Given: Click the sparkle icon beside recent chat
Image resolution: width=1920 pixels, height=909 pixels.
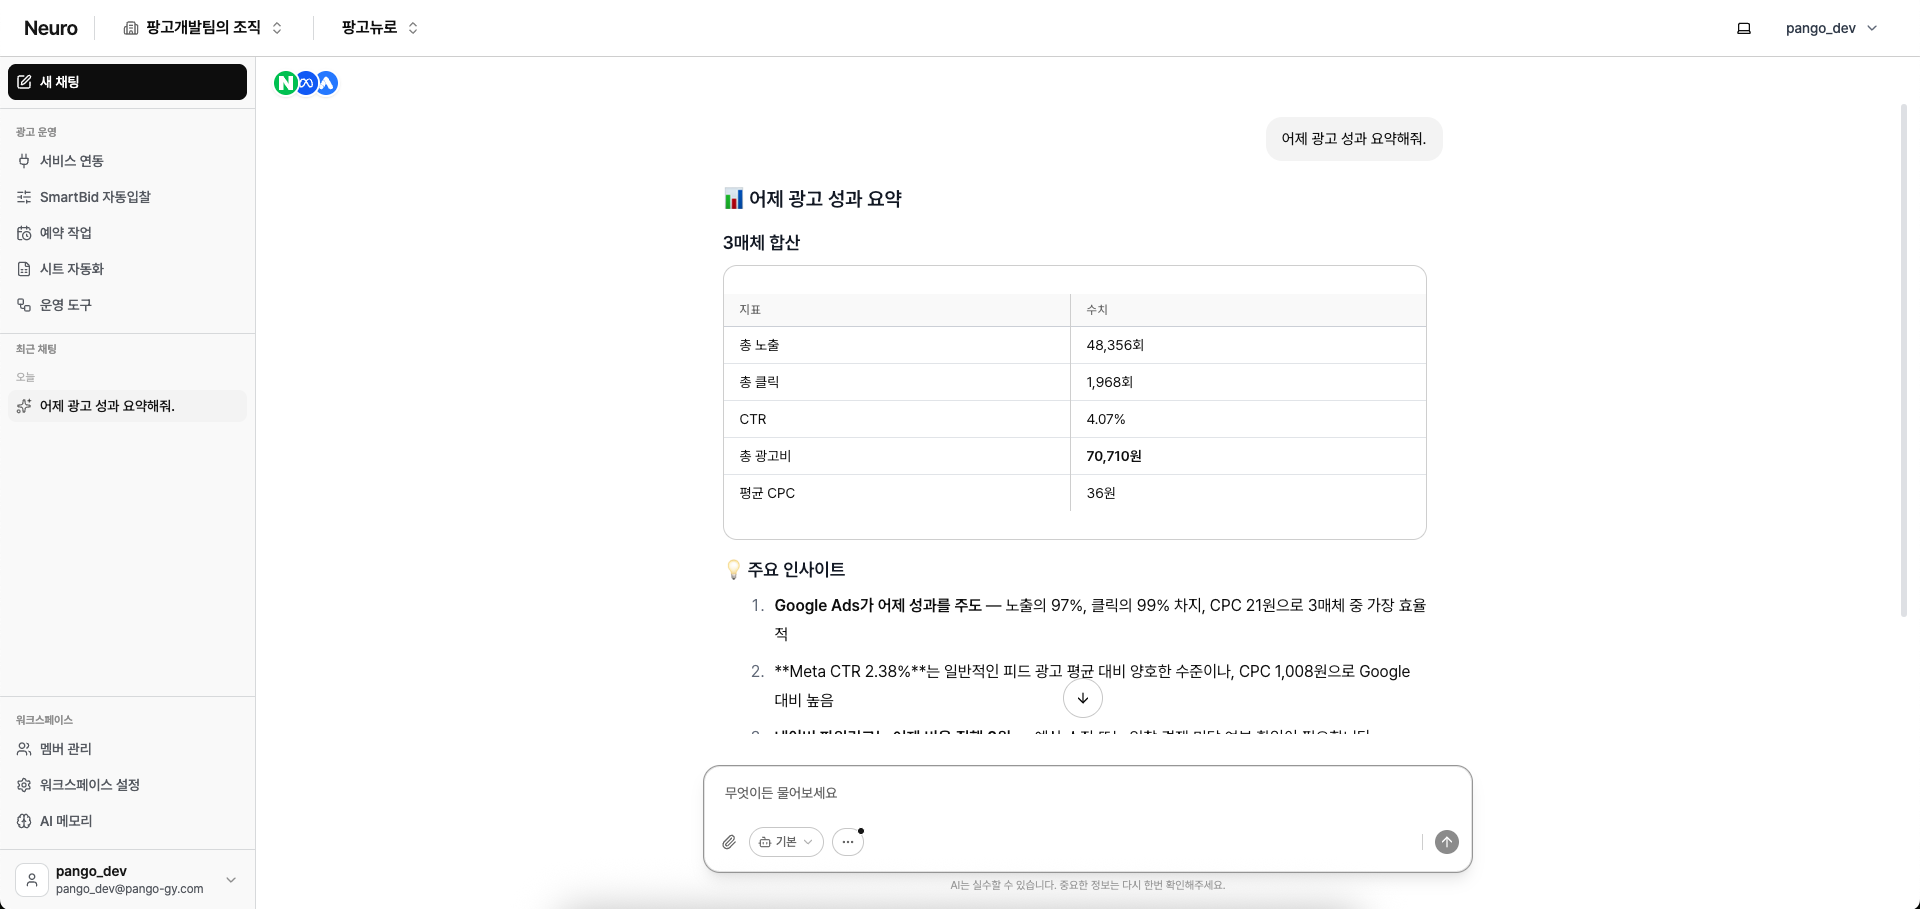Looking at the screenshot, I should click(x=24, y=406).
